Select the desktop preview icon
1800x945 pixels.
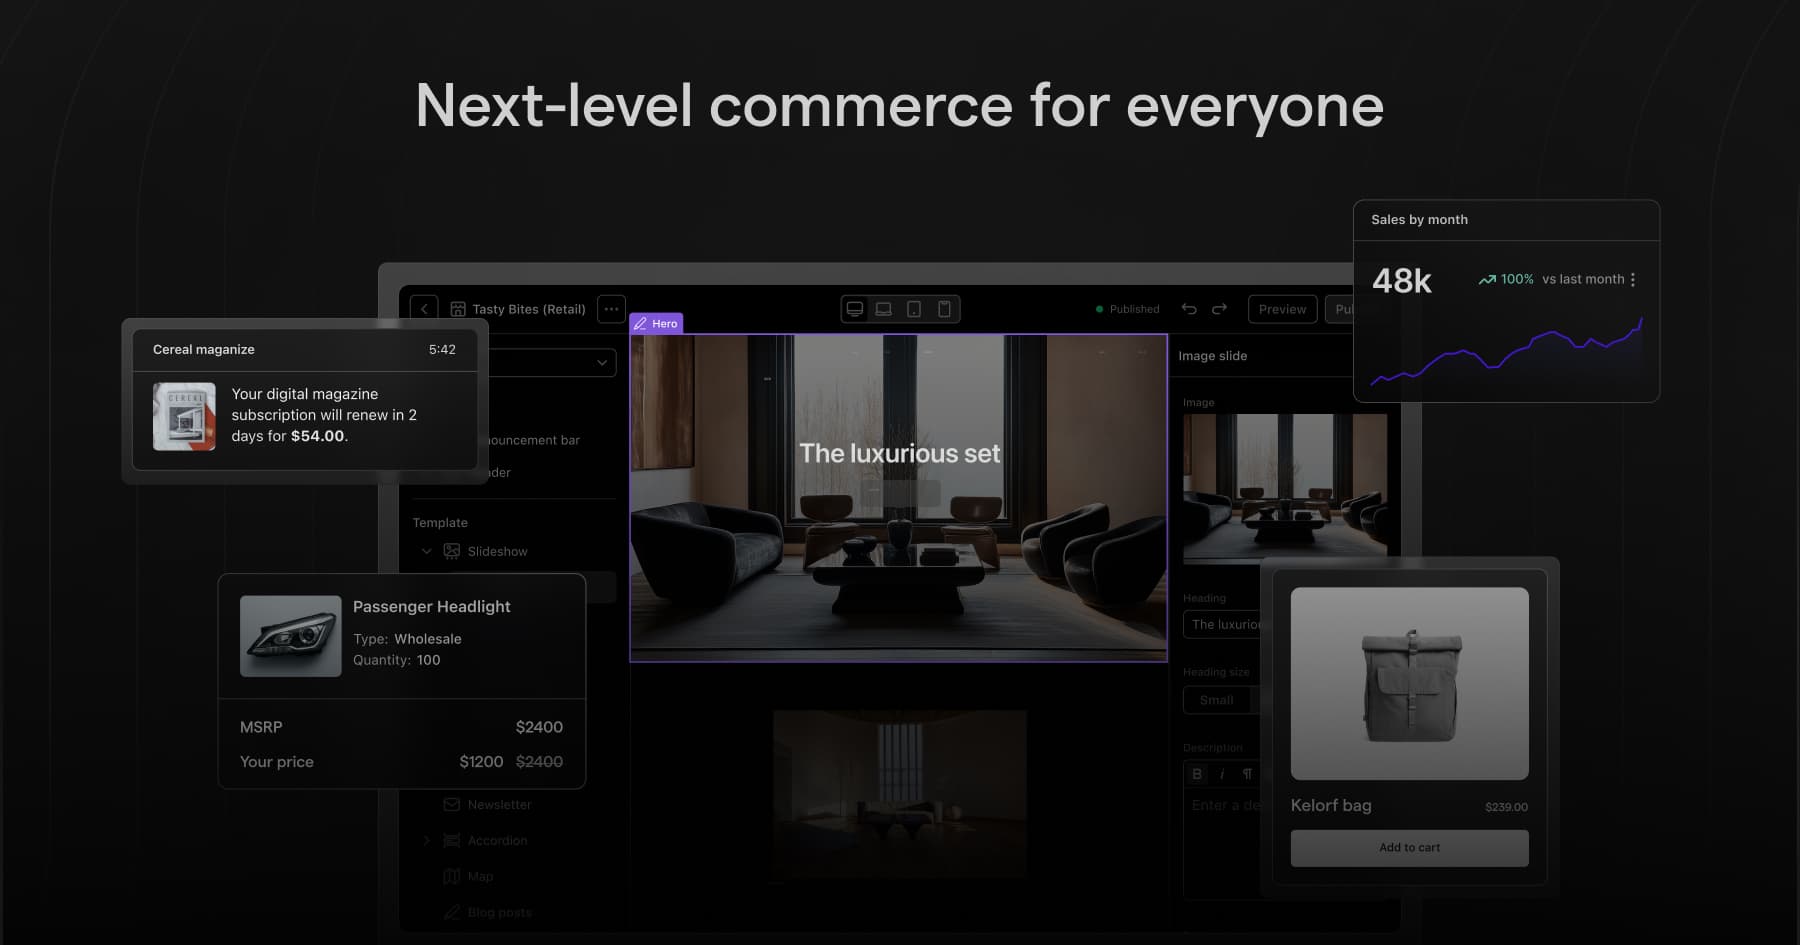[854, 309]
